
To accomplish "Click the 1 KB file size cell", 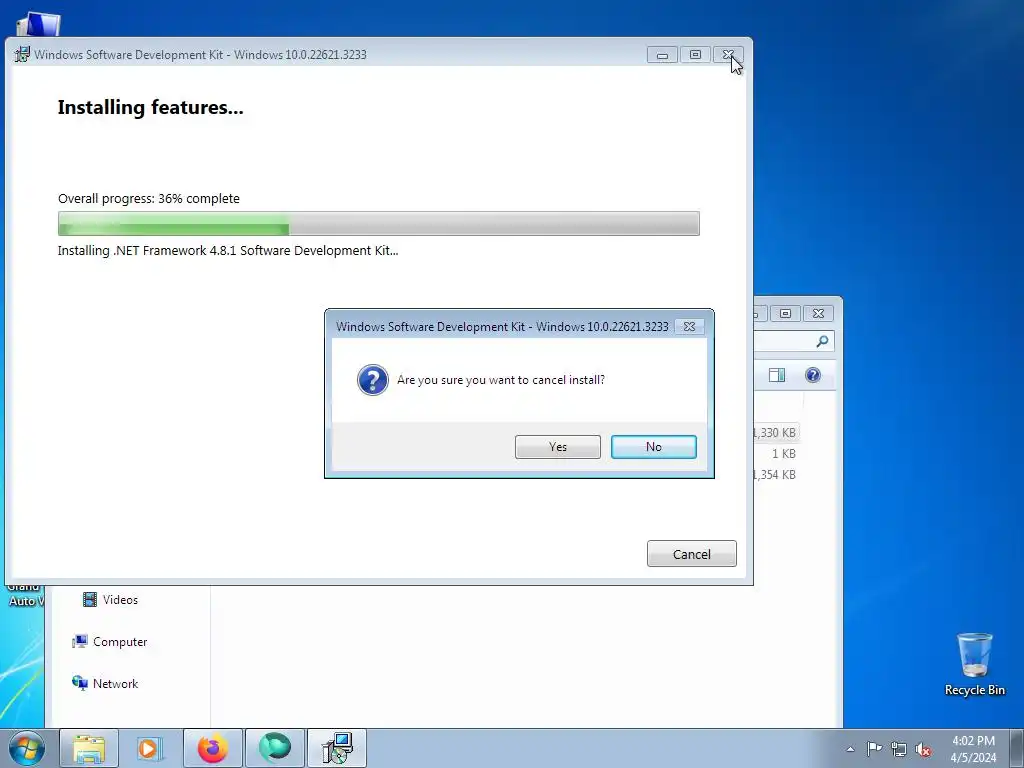I will coord(784,453).
